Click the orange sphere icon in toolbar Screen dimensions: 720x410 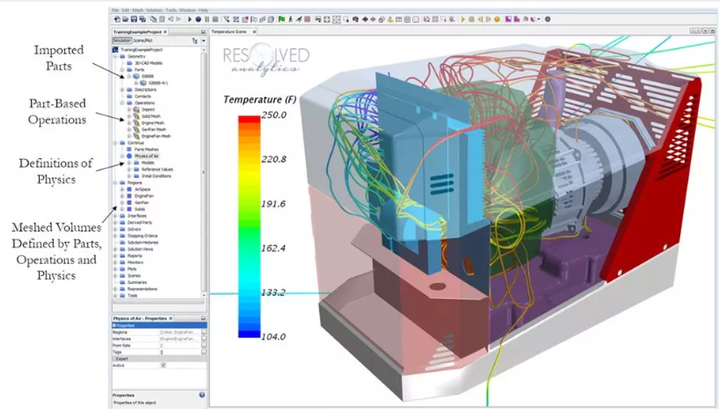[497, 19]
